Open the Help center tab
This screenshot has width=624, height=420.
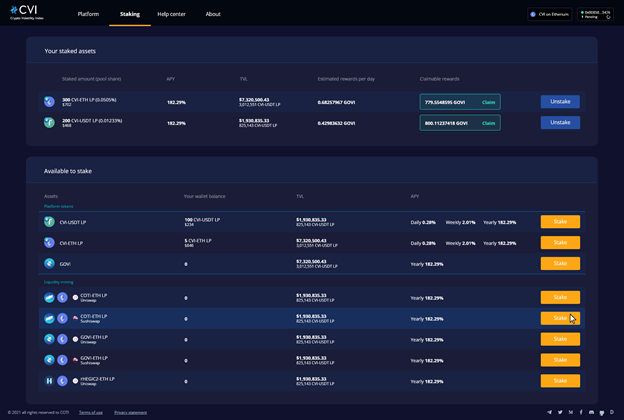[171, 14]
